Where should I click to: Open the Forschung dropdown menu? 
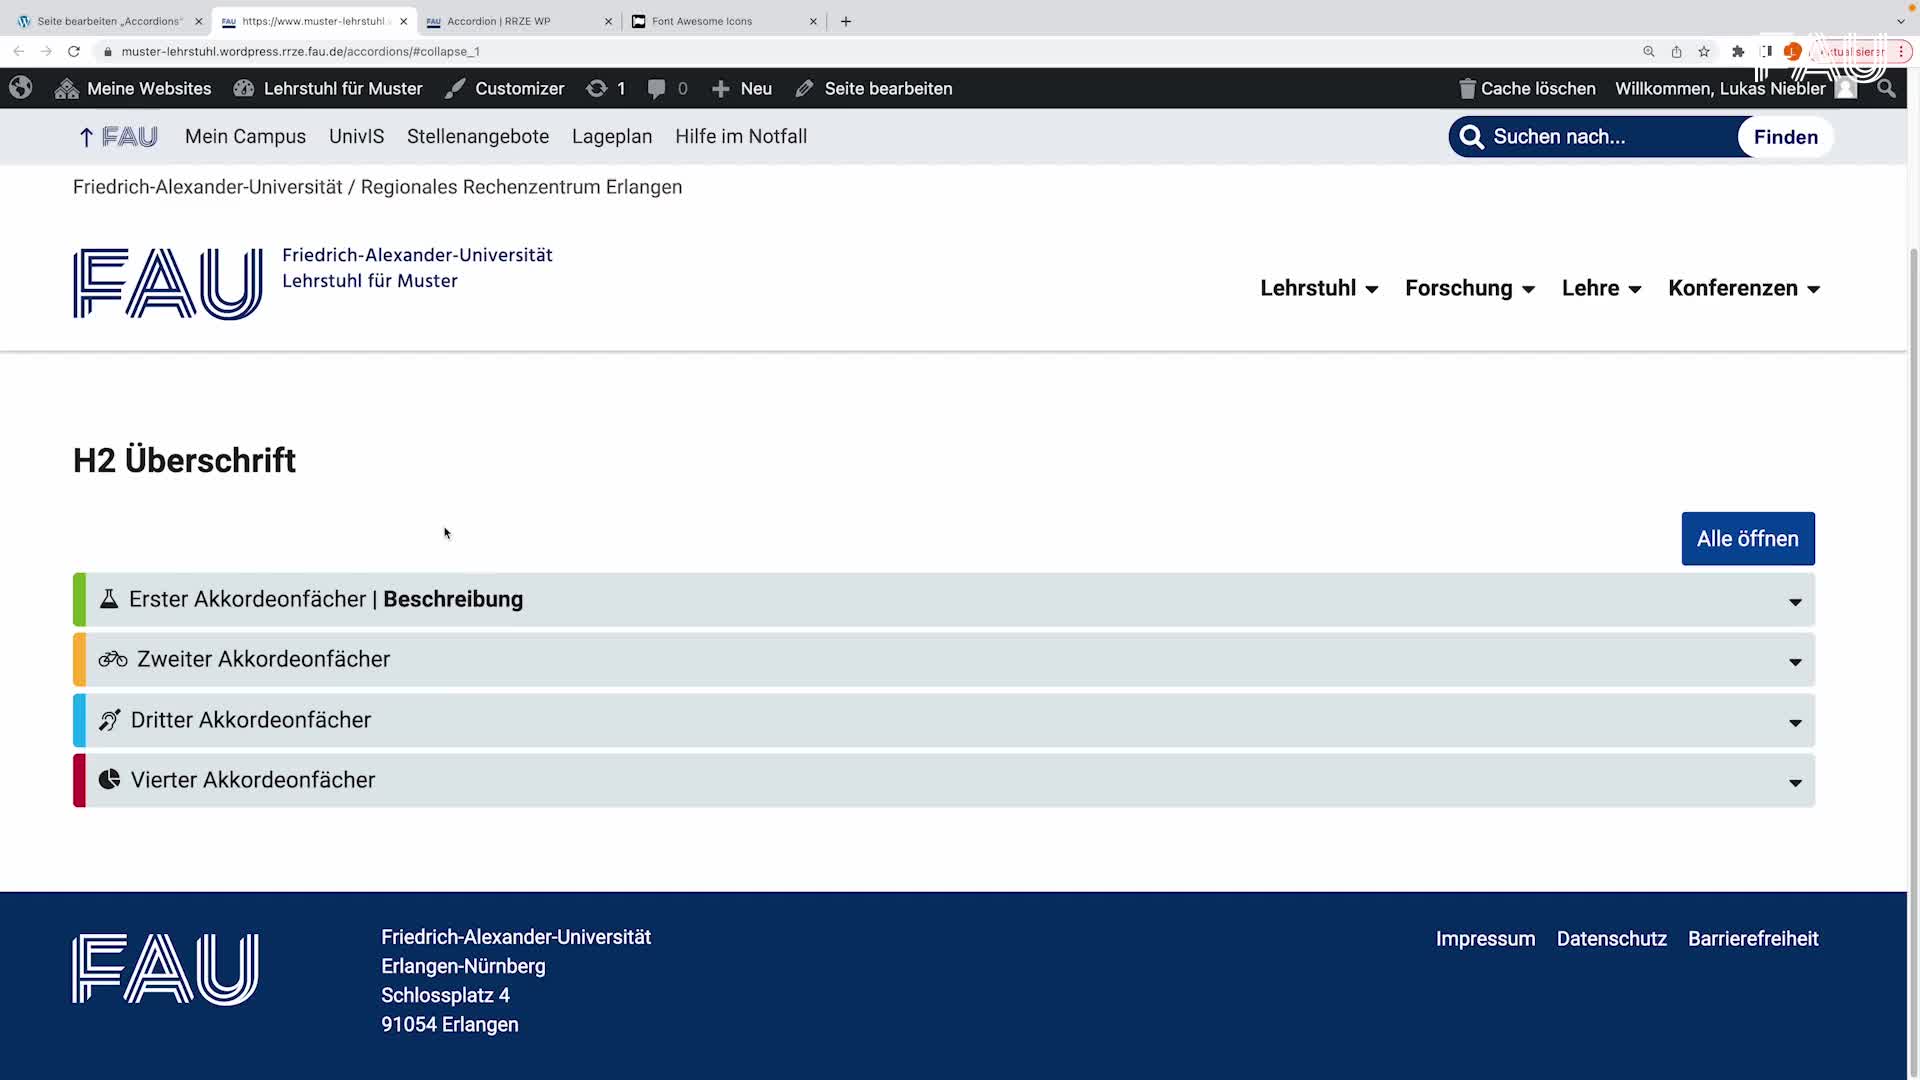point(1469,289)
